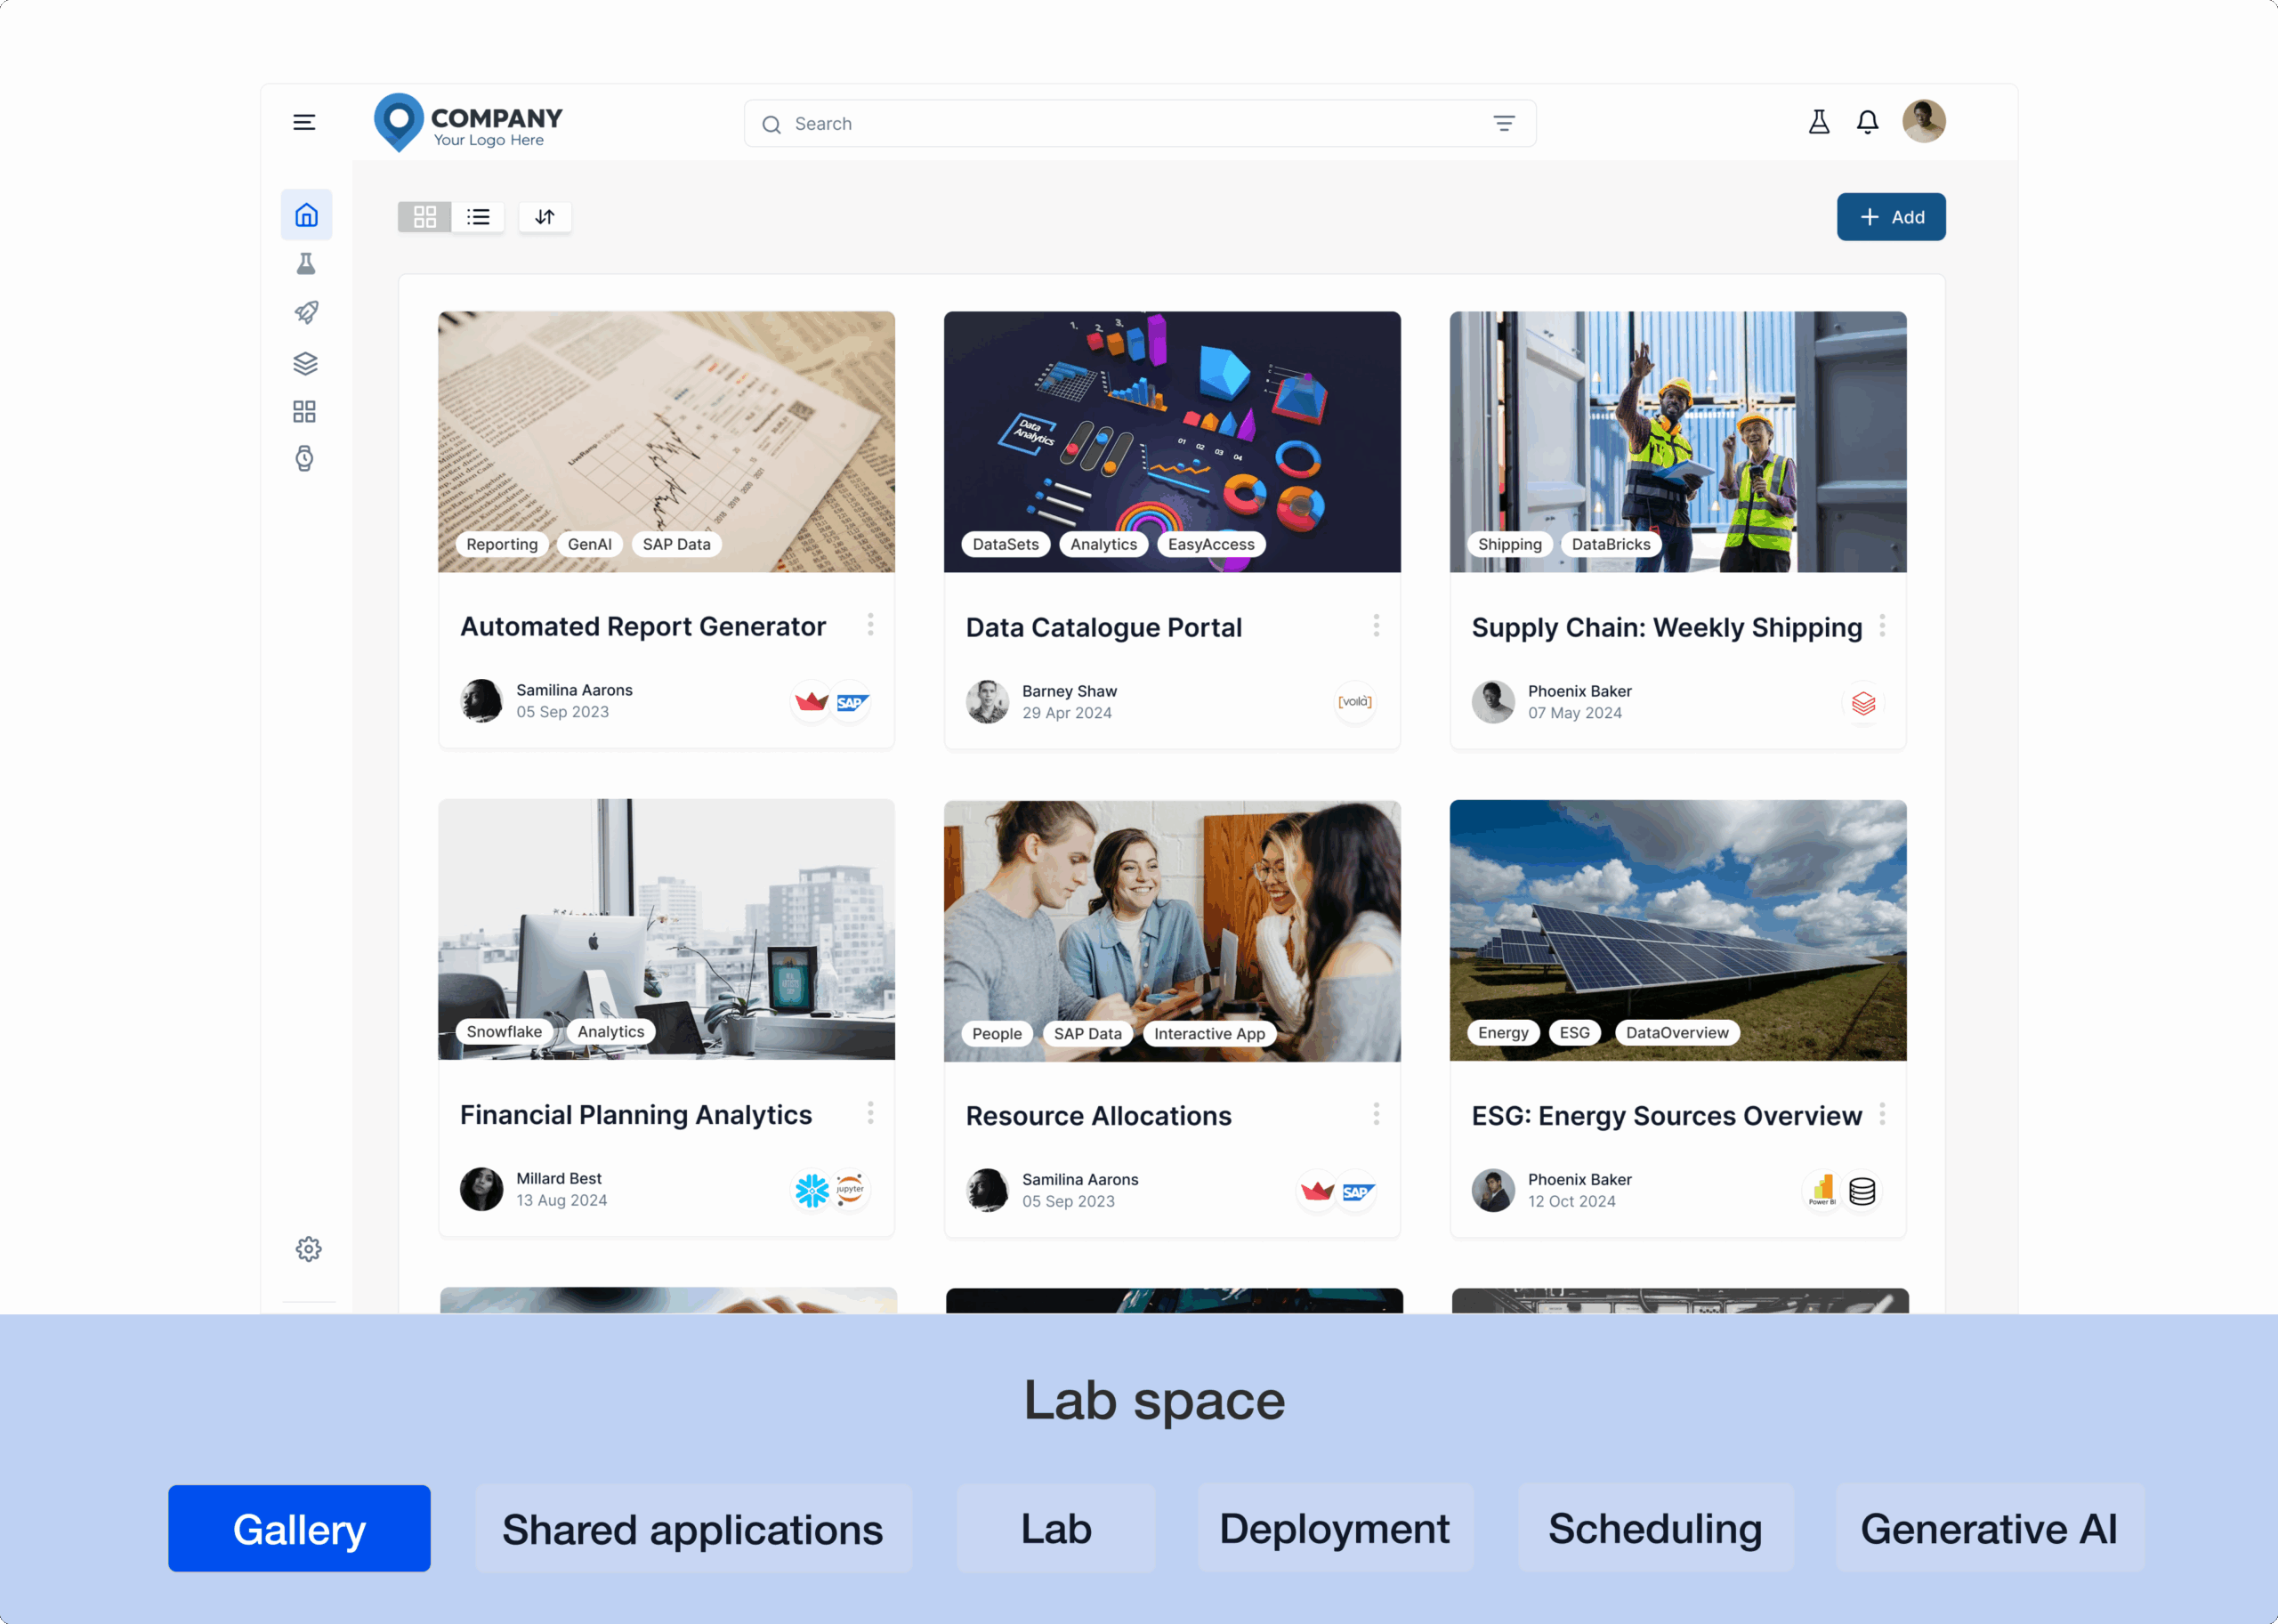Open the layers stack icon in sidebar
Image resolution: width=2278 pixels, height=1624 pixels.
tap(305, 363)
